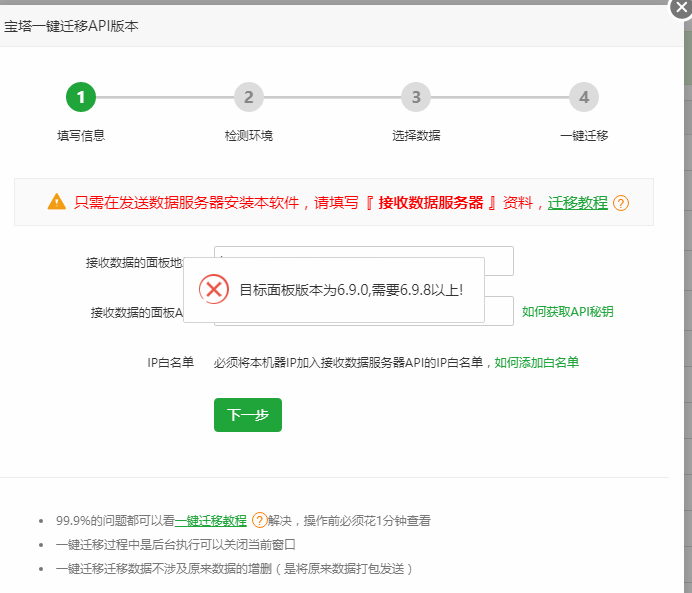Open 如何获取API秘钥 help link

tap(568, 312)
